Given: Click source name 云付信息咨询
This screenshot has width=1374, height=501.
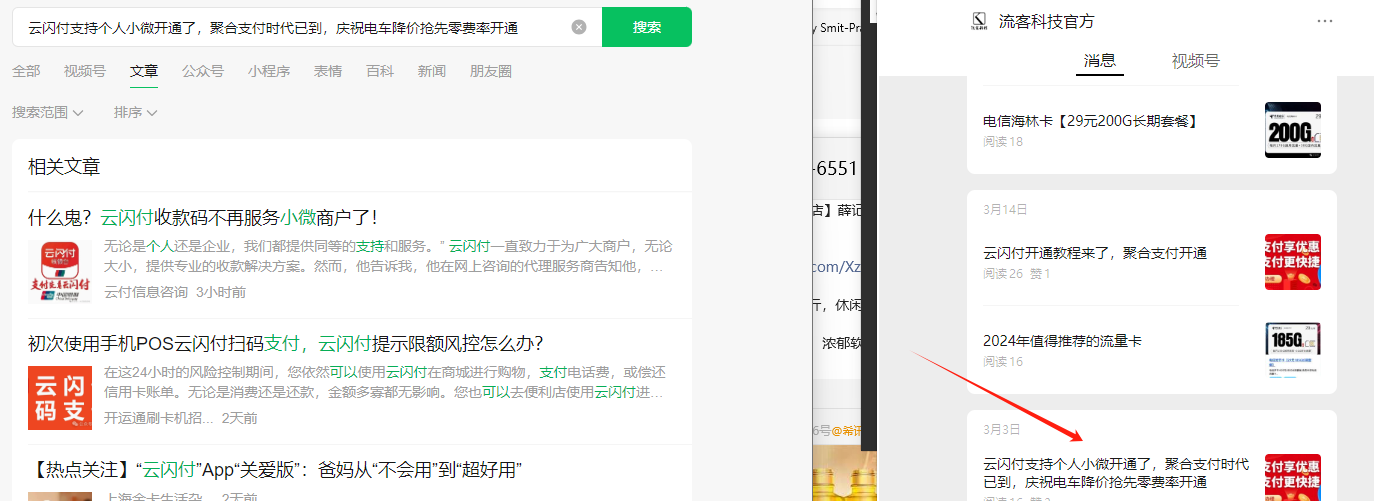Looking at the screenshot, I should [146, 292].
